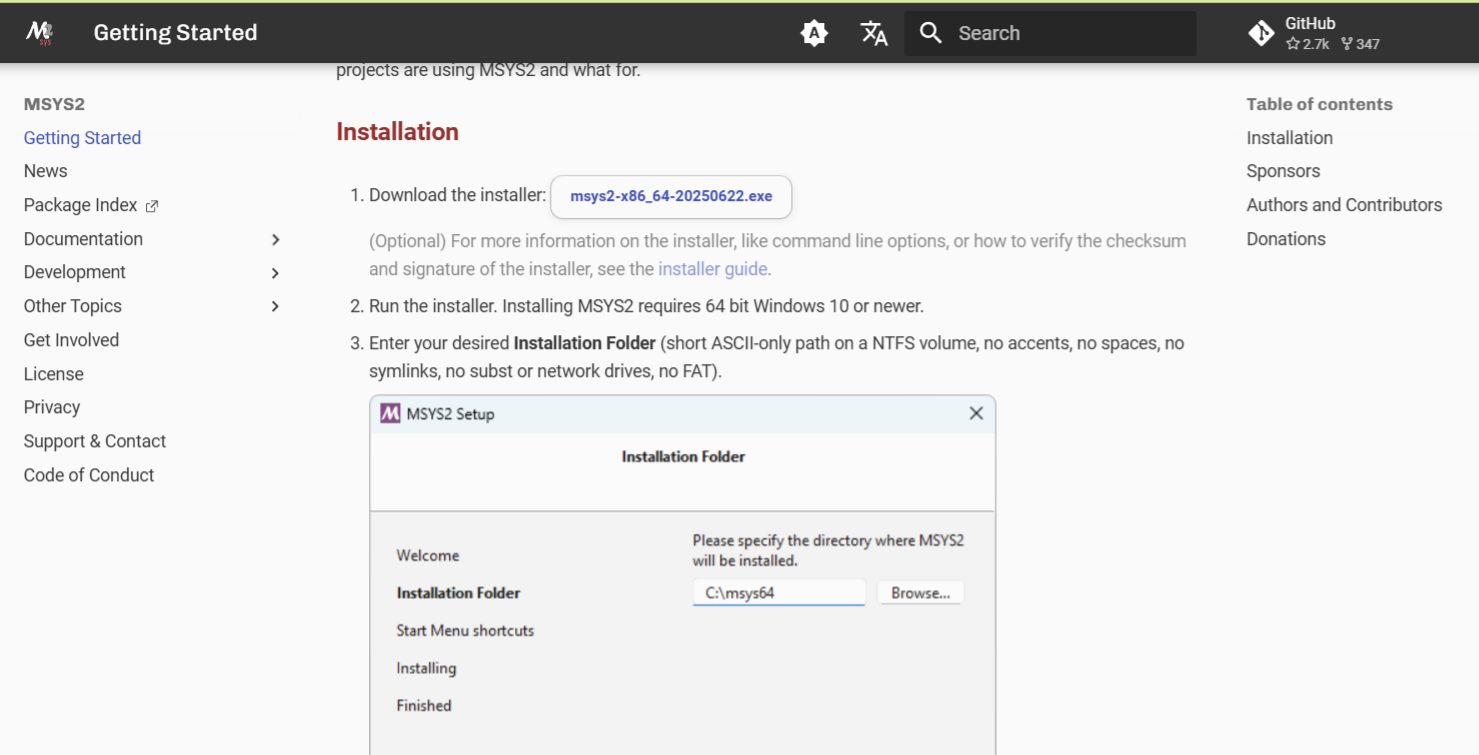Open the installer guide link
The height and width of the screenshot is (755, 1479).
tap(712, 269)
